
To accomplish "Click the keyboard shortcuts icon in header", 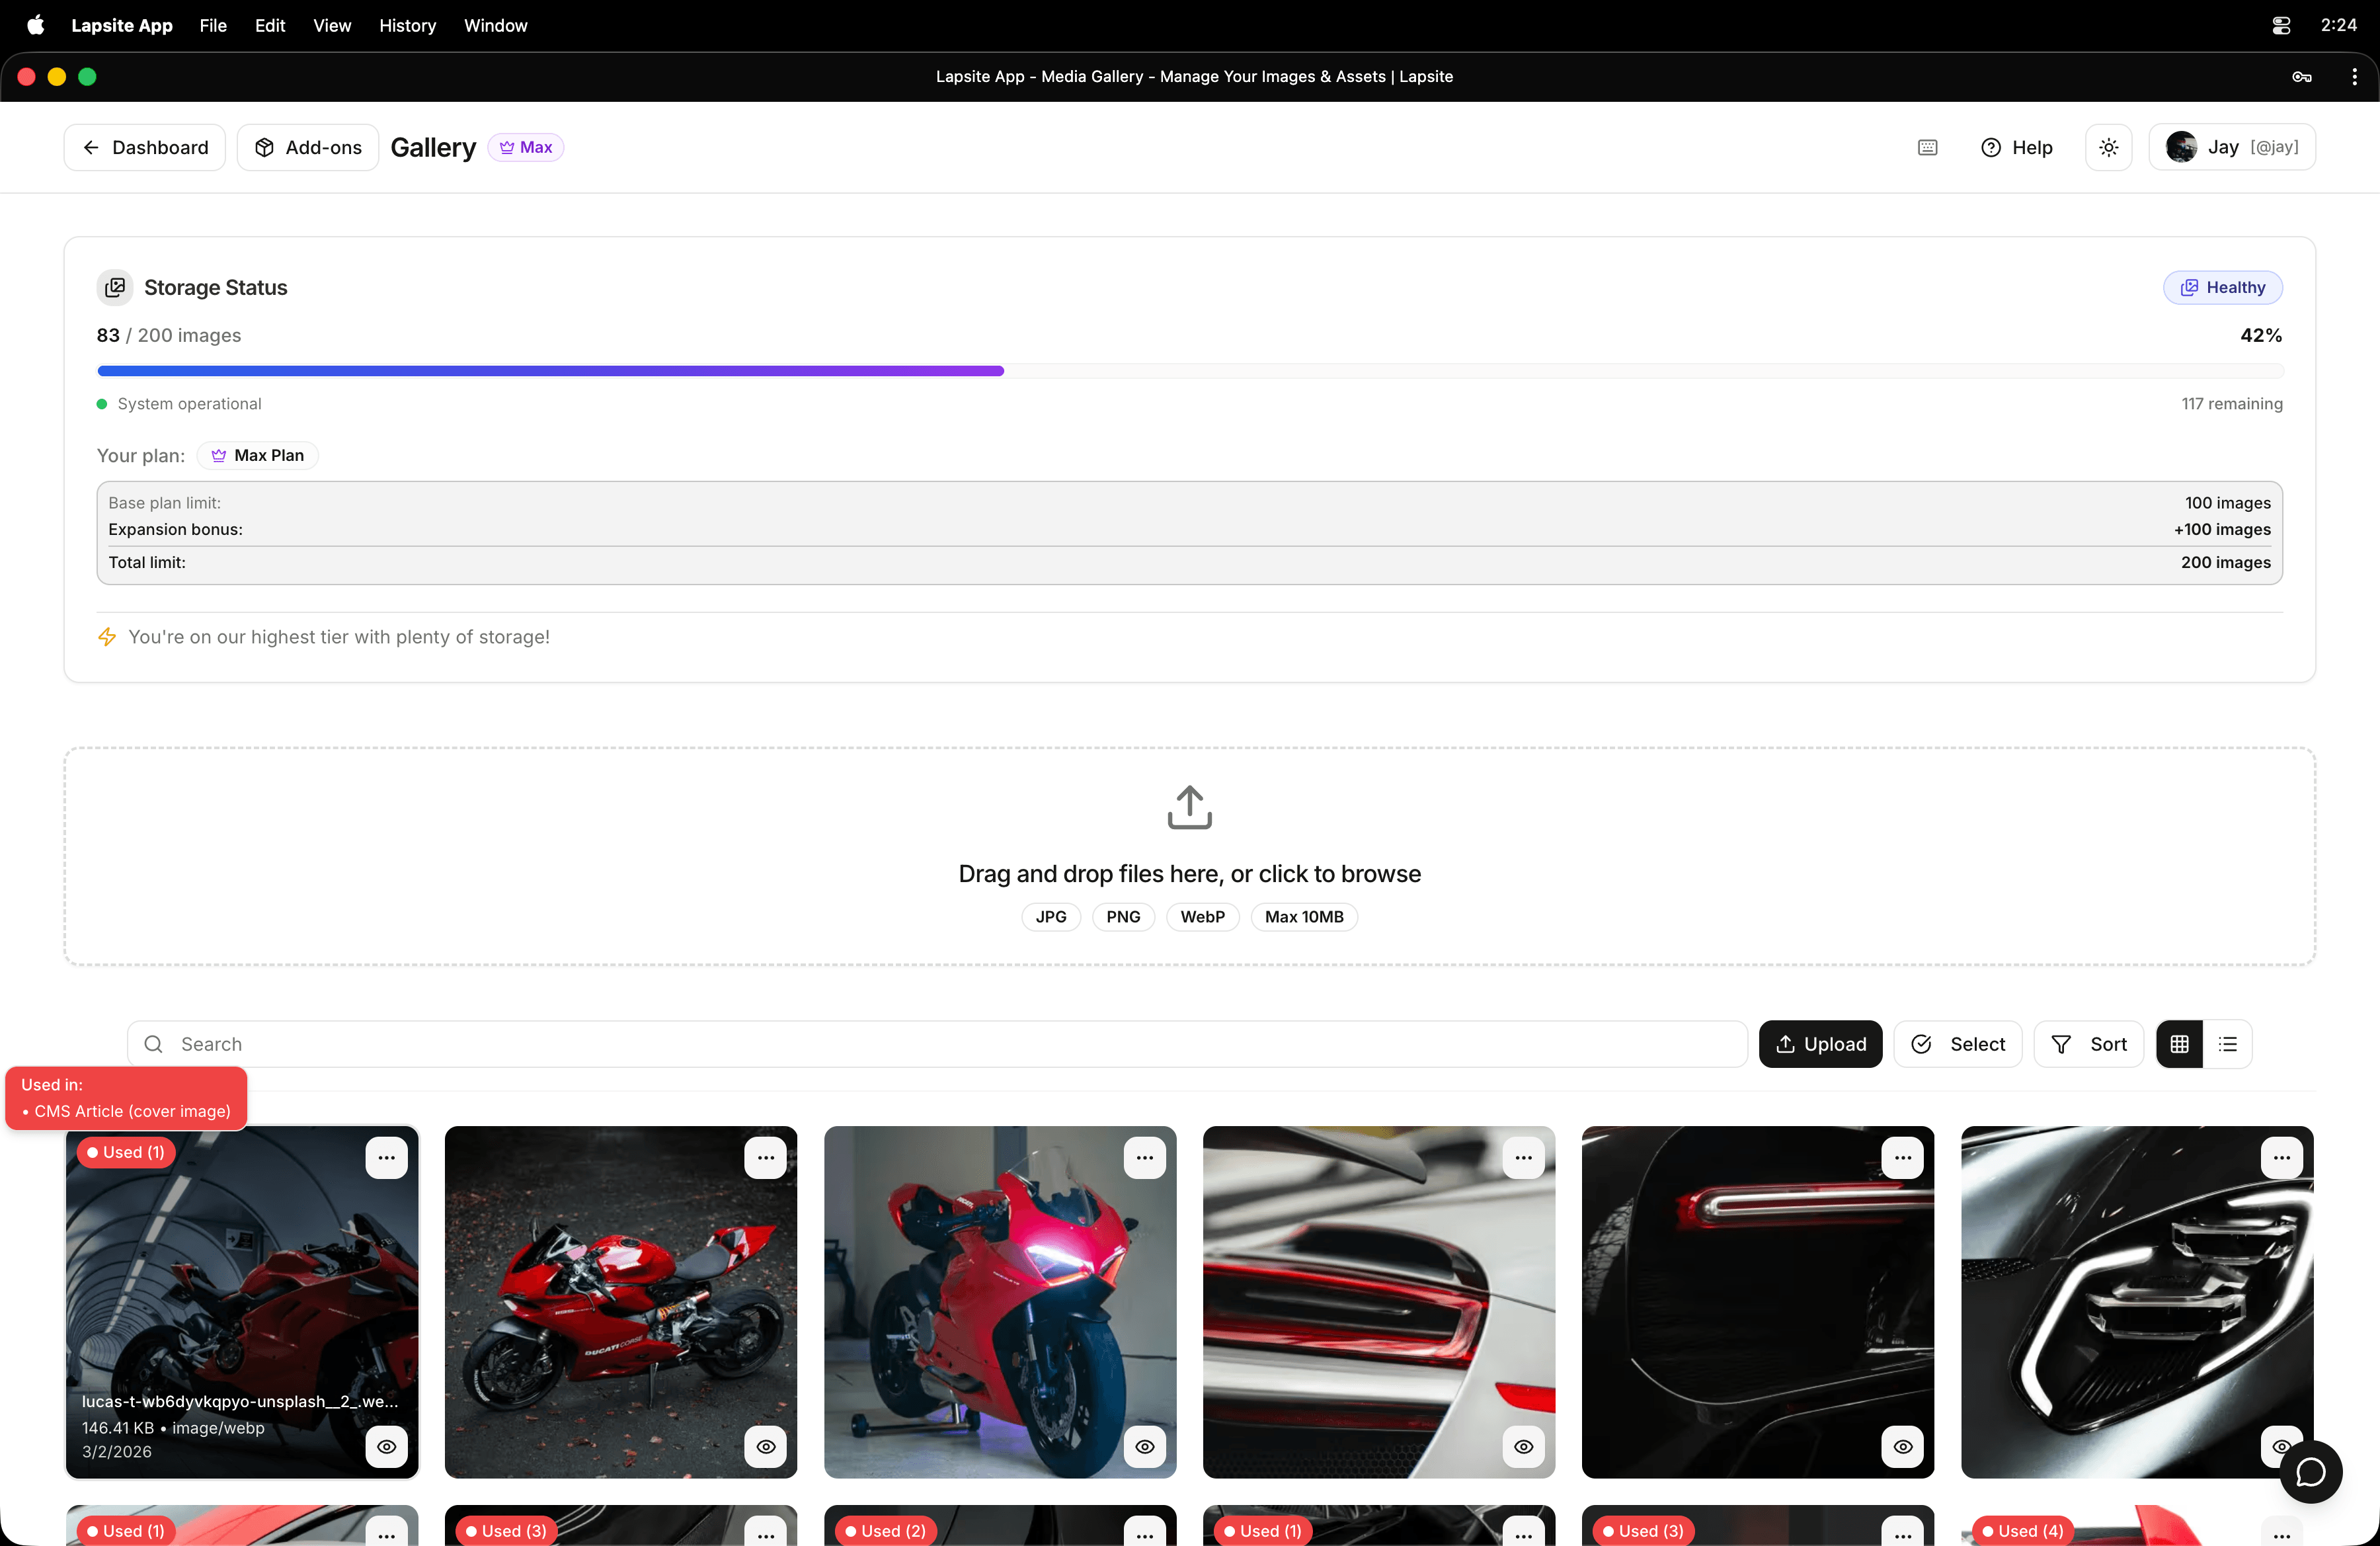I will 1927,148.
